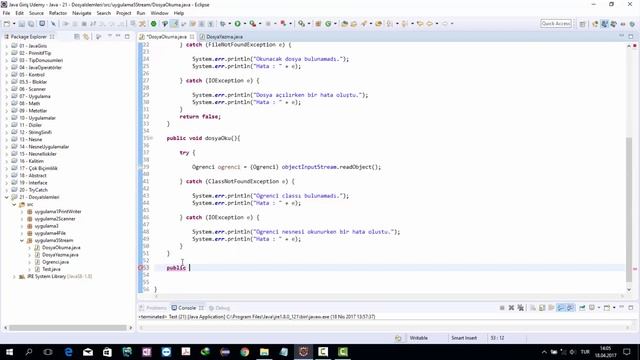640x360 pixels.
Task: Click grey Terminate square in Console toolbar
Action: (502, 308)
